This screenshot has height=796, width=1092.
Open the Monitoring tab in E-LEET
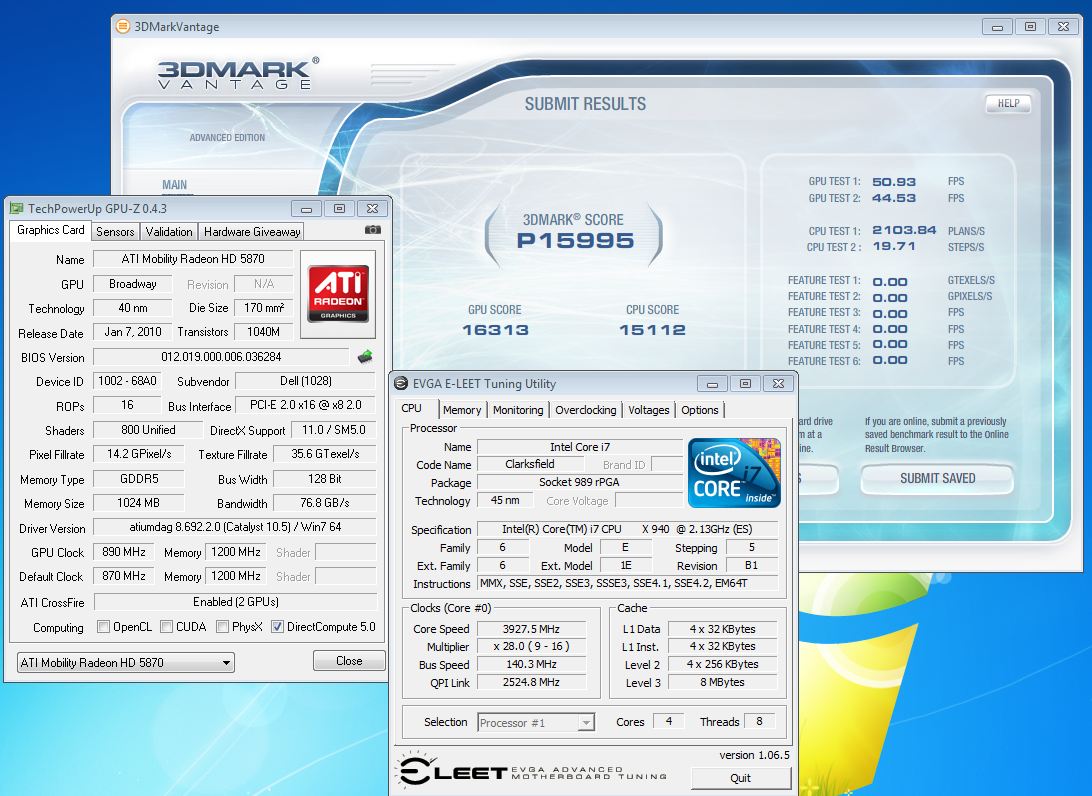[517, 410]
